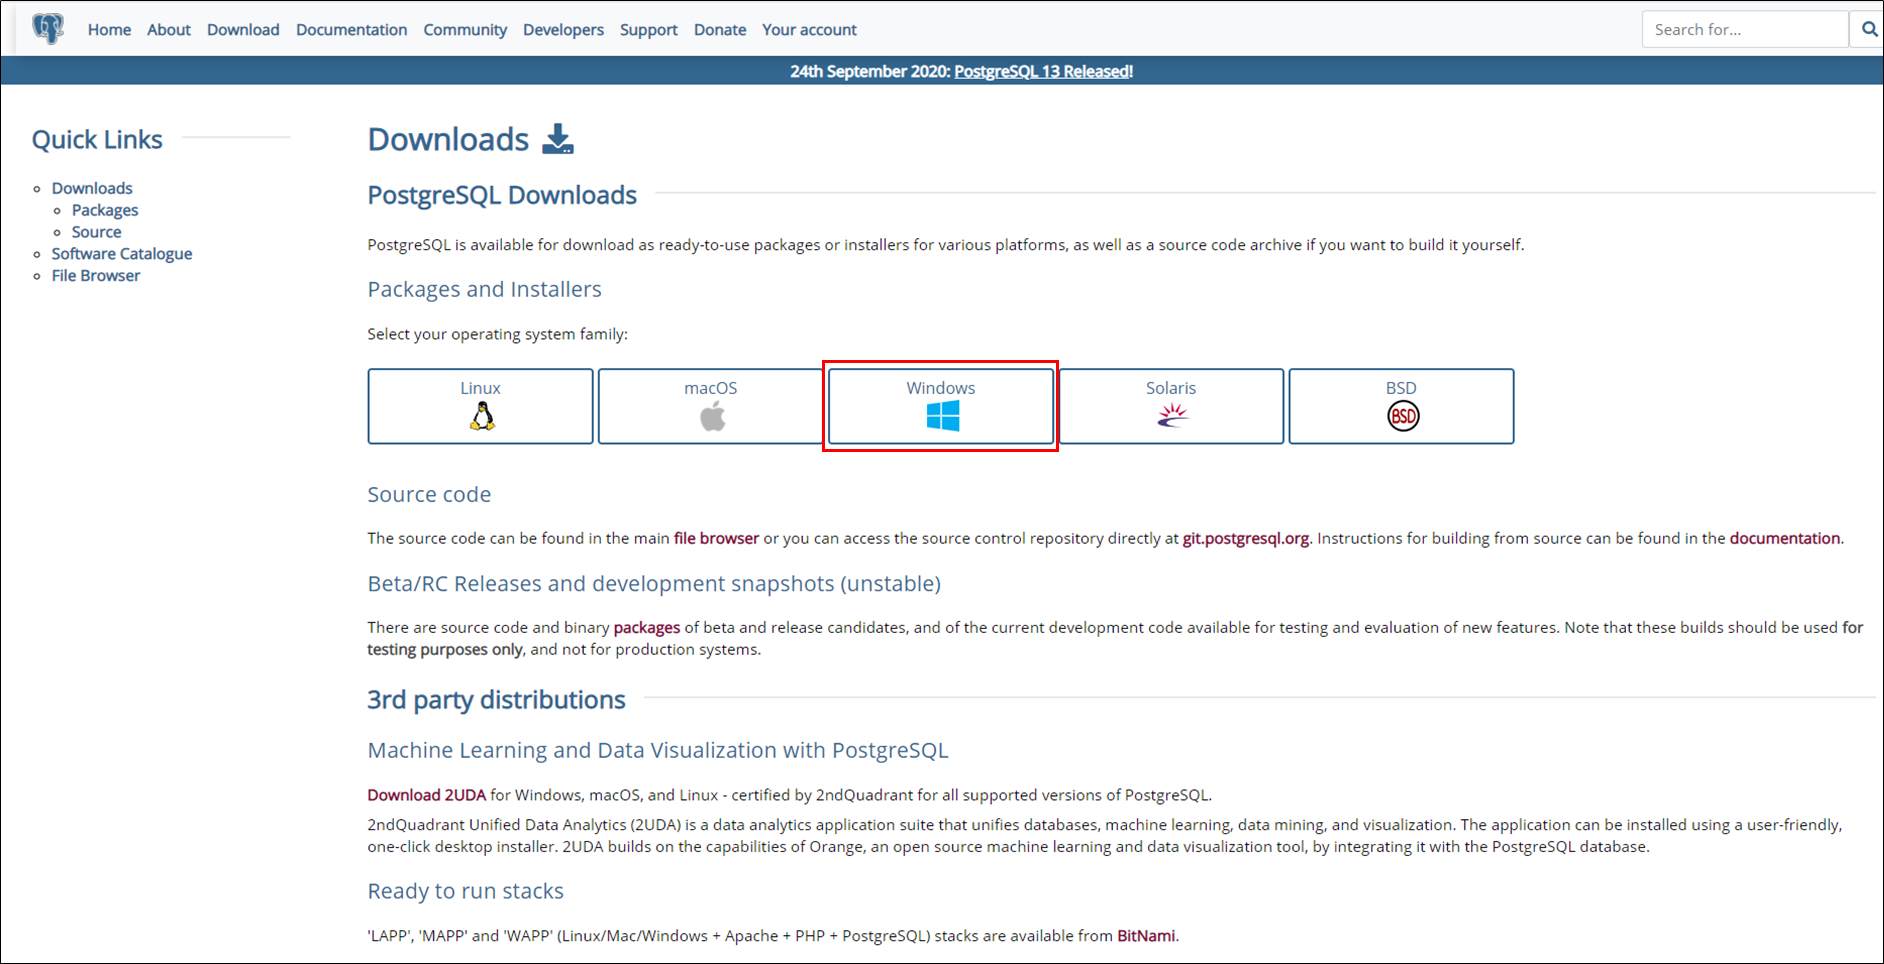This screenshot has height=964, width=1884.
Task: Open Source in Quick Links
Action: [x=96, y=232]
